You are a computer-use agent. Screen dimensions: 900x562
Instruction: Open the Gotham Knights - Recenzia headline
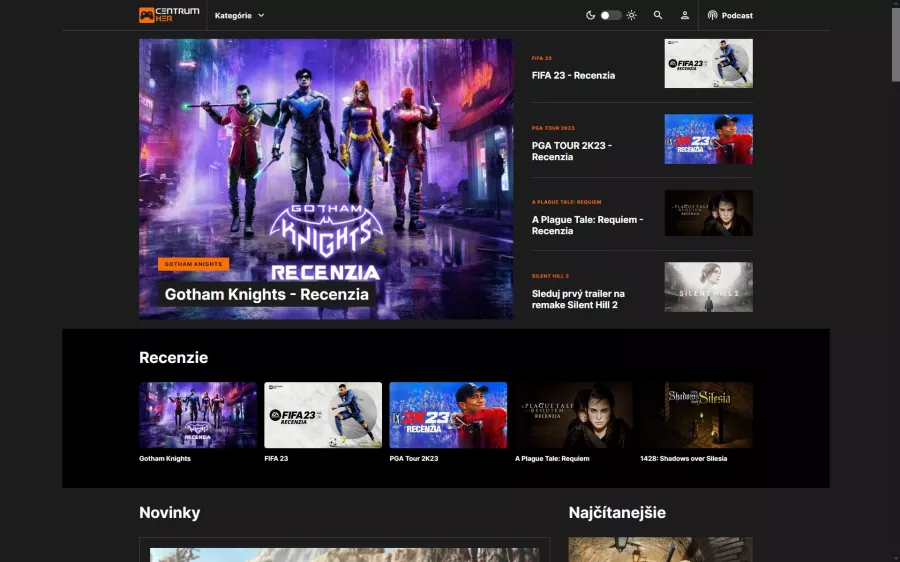tap(266, 294)
